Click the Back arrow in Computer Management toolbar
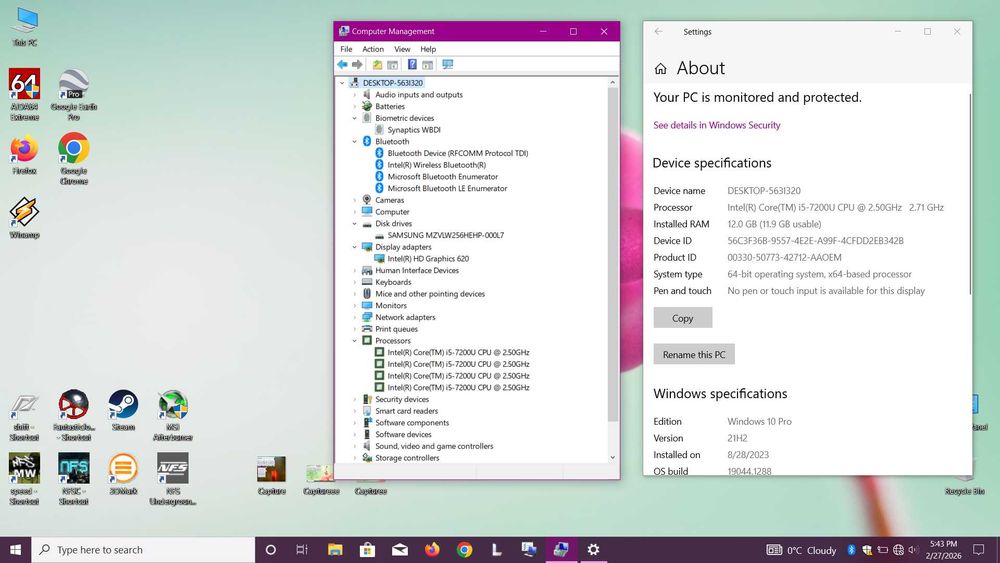 [342, 64]
